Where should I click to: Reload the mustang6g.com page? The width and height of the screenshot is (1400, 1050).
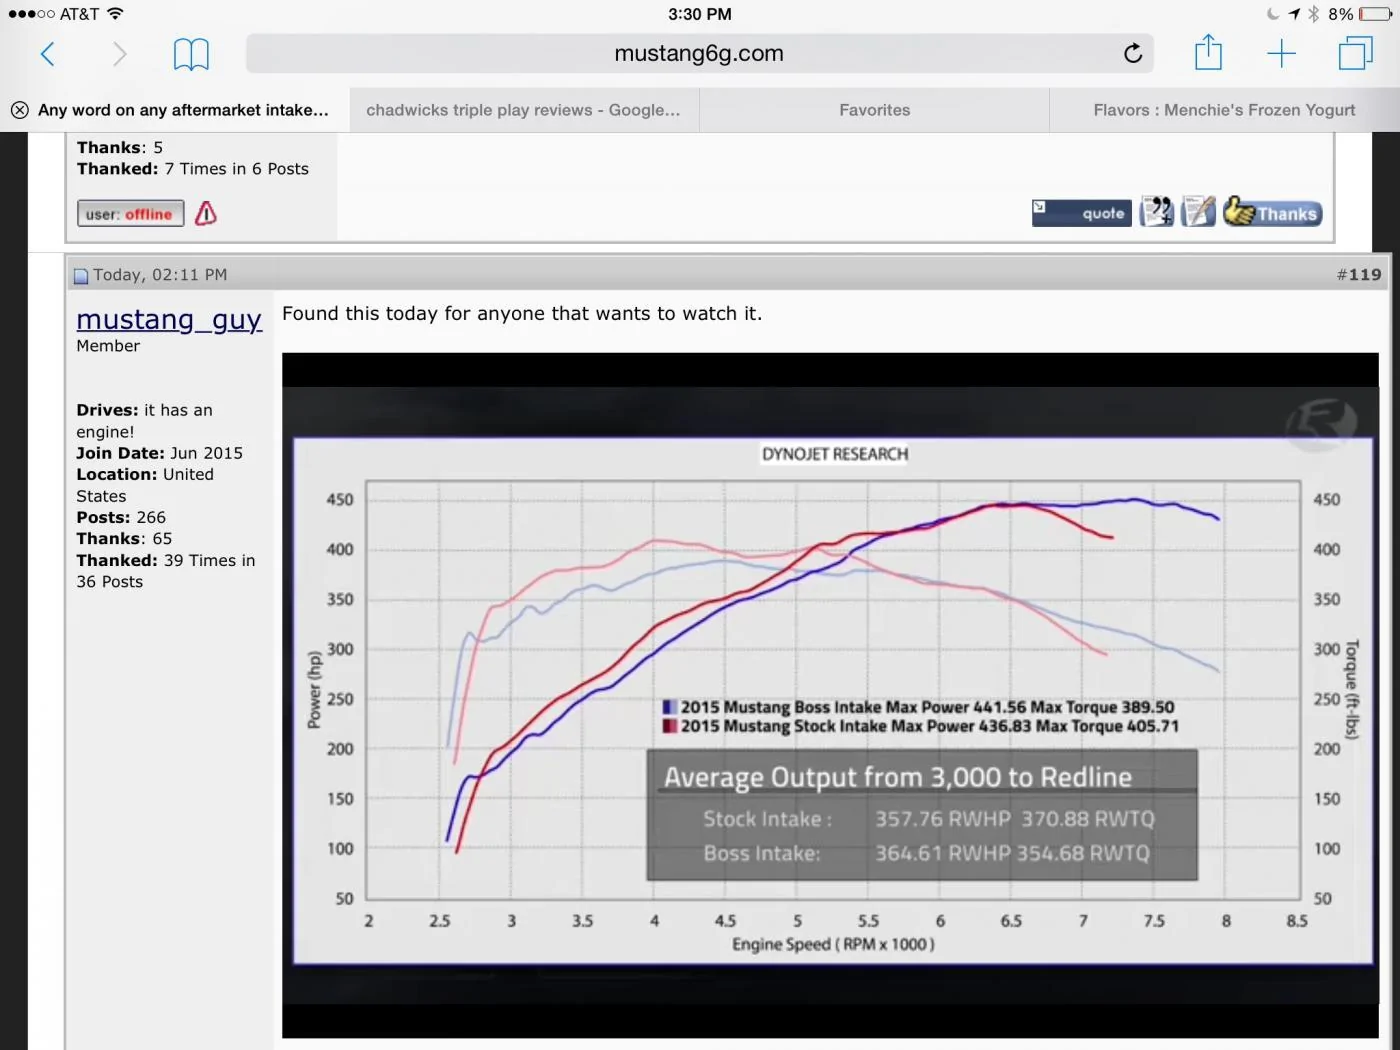[1132, 53]
